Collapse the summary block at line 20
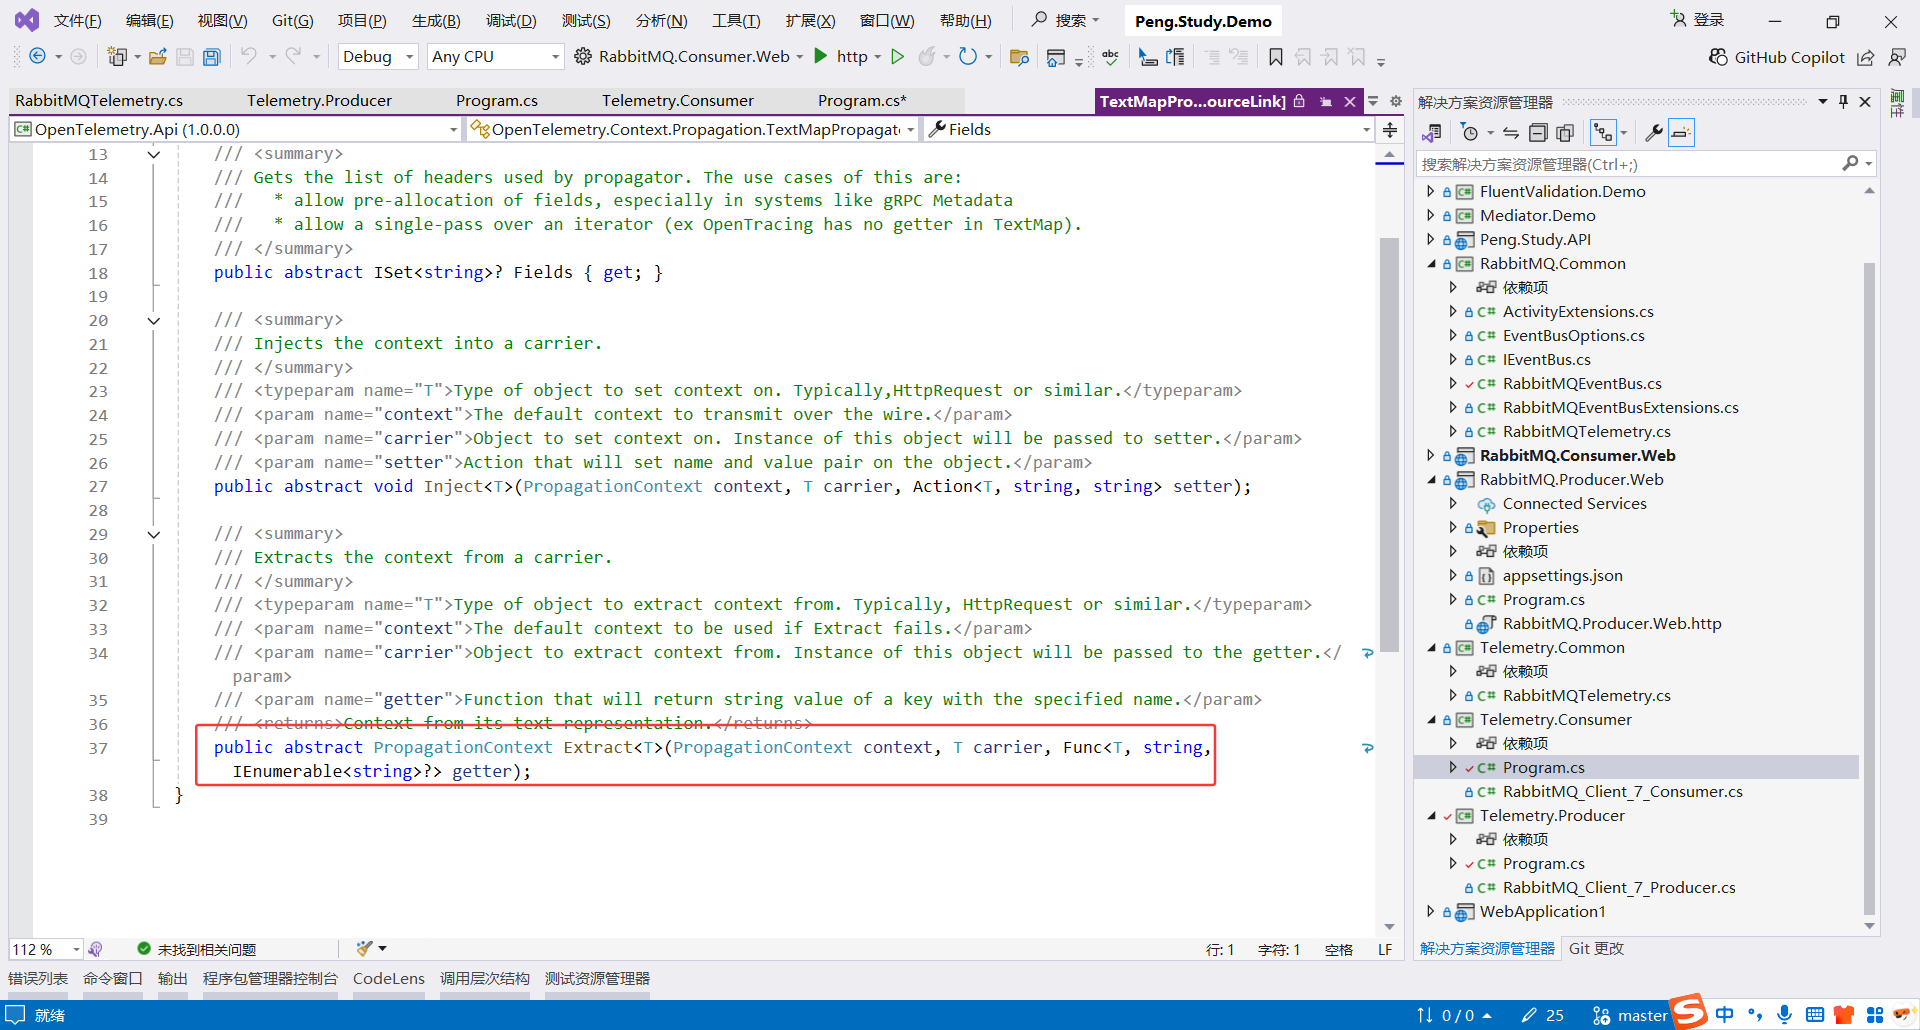 point(154,321)
